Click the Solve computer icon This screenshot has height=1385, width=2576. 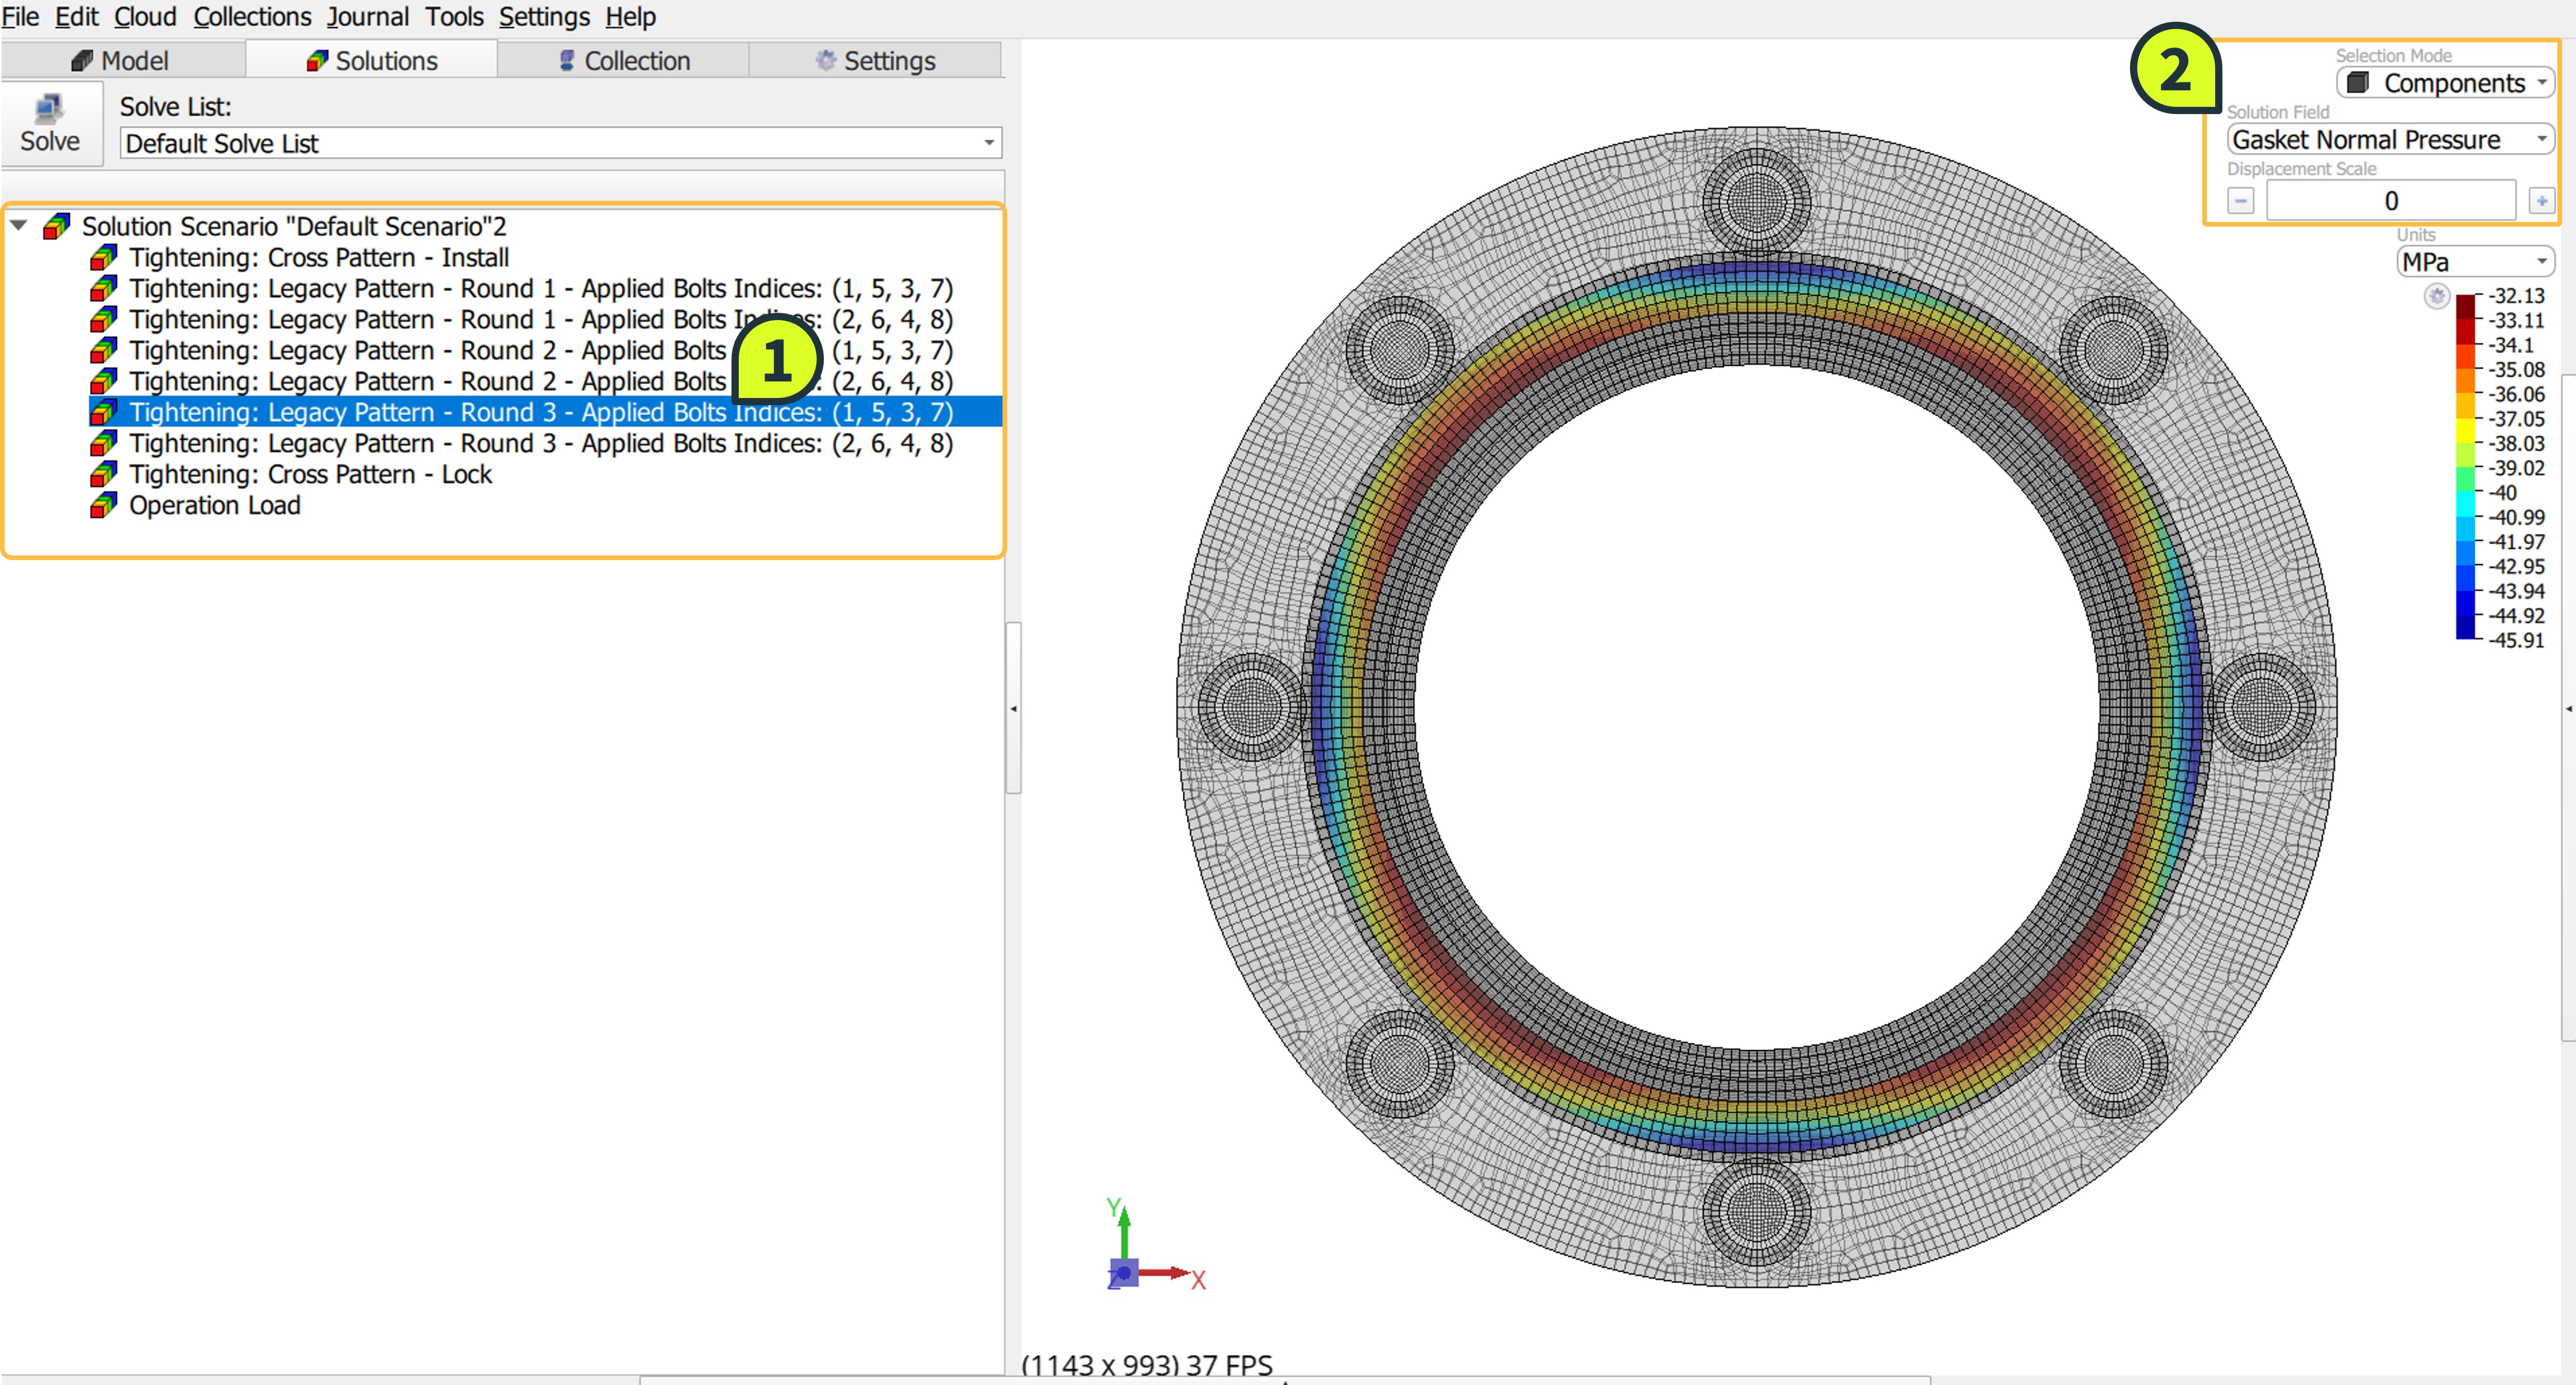tap(49, 109)
